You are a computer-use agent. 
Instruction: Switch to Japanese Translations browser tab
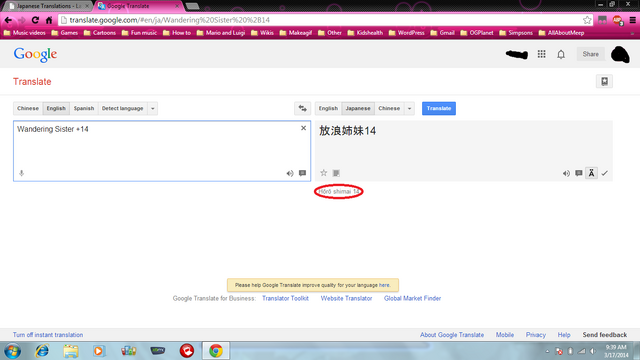48,6
